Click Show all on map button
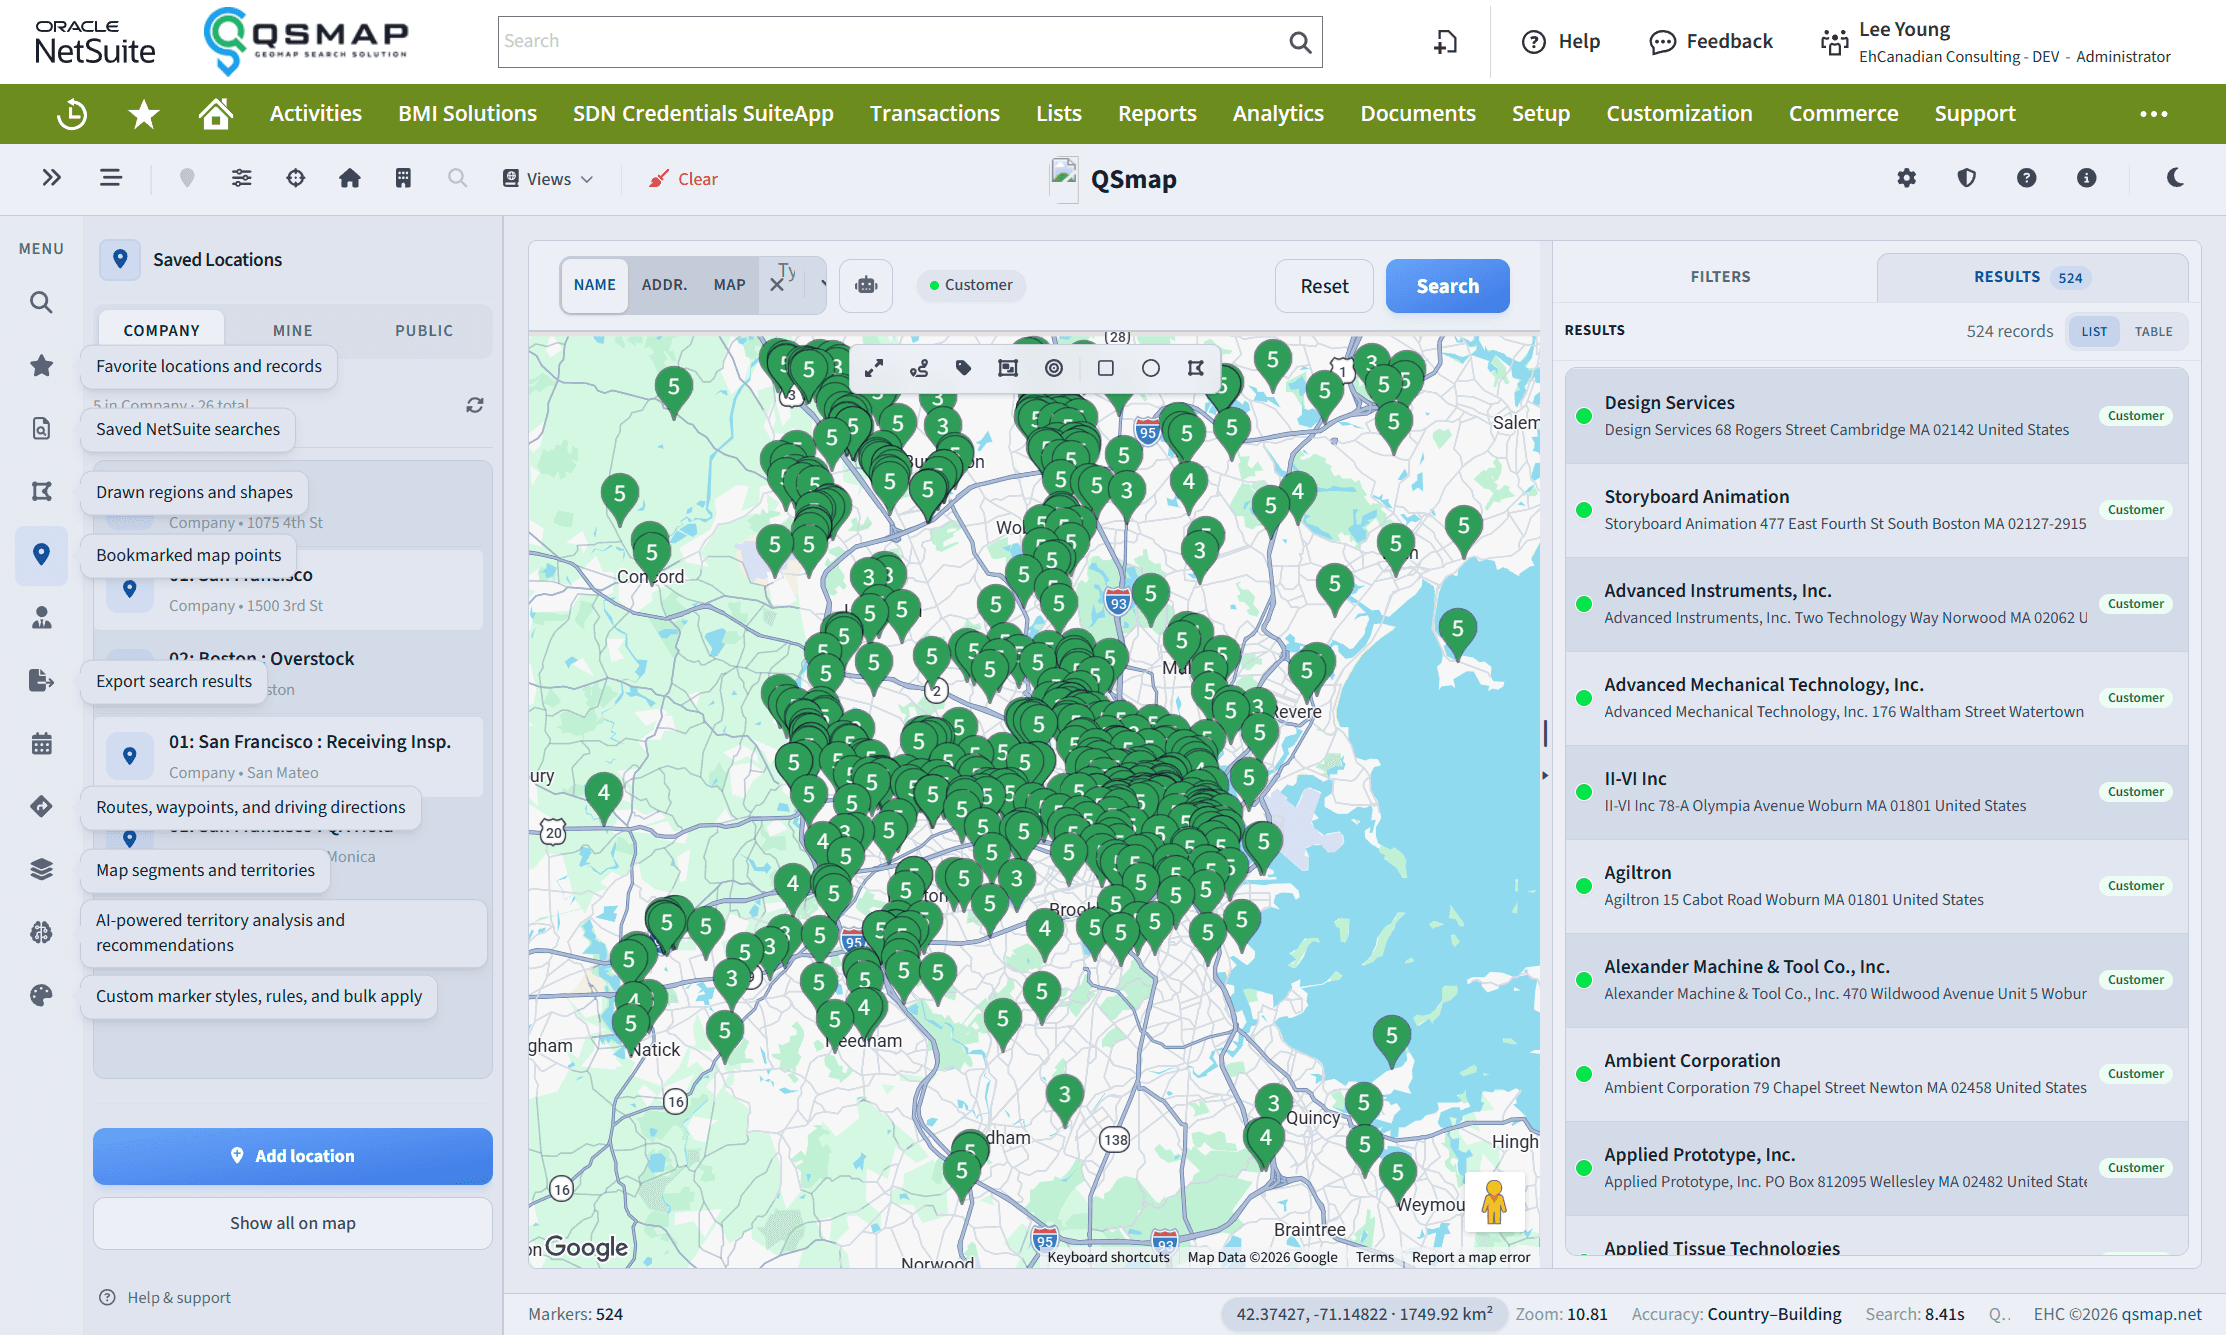Image resolution: width=2226 pixels, height=1335 pixels. click(x=293, y=1223)
